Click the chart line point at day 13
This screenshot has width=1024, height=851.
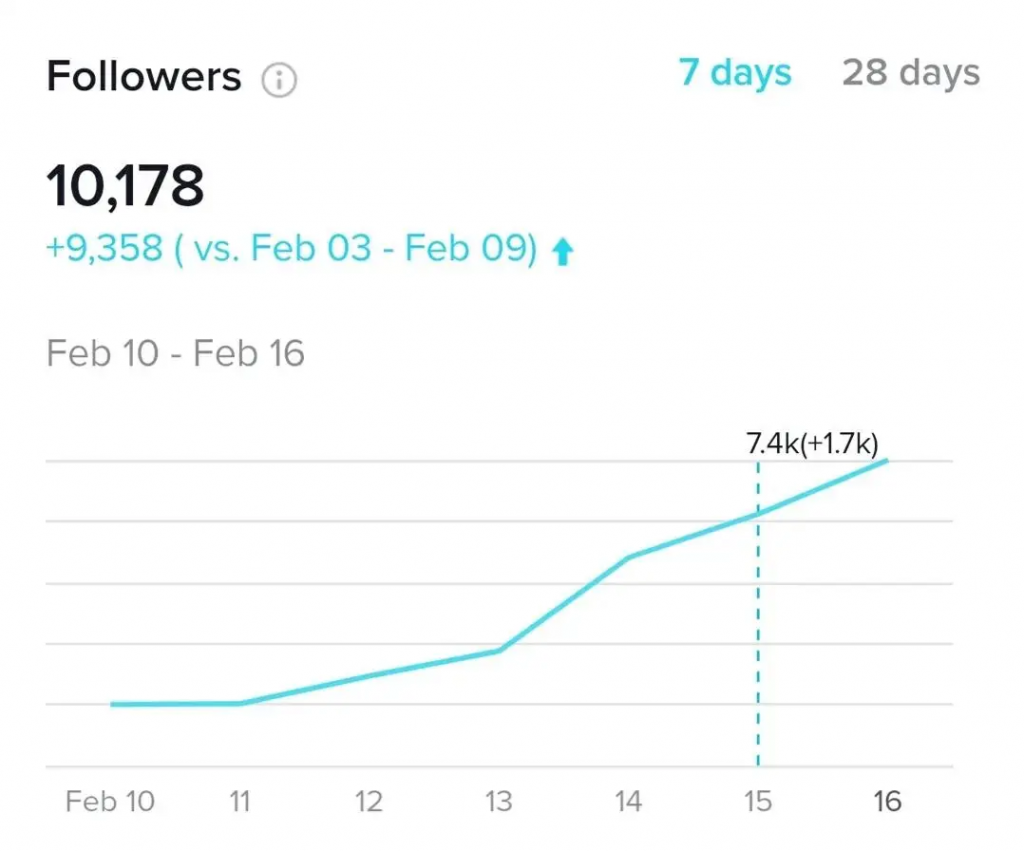click(498, 651)
